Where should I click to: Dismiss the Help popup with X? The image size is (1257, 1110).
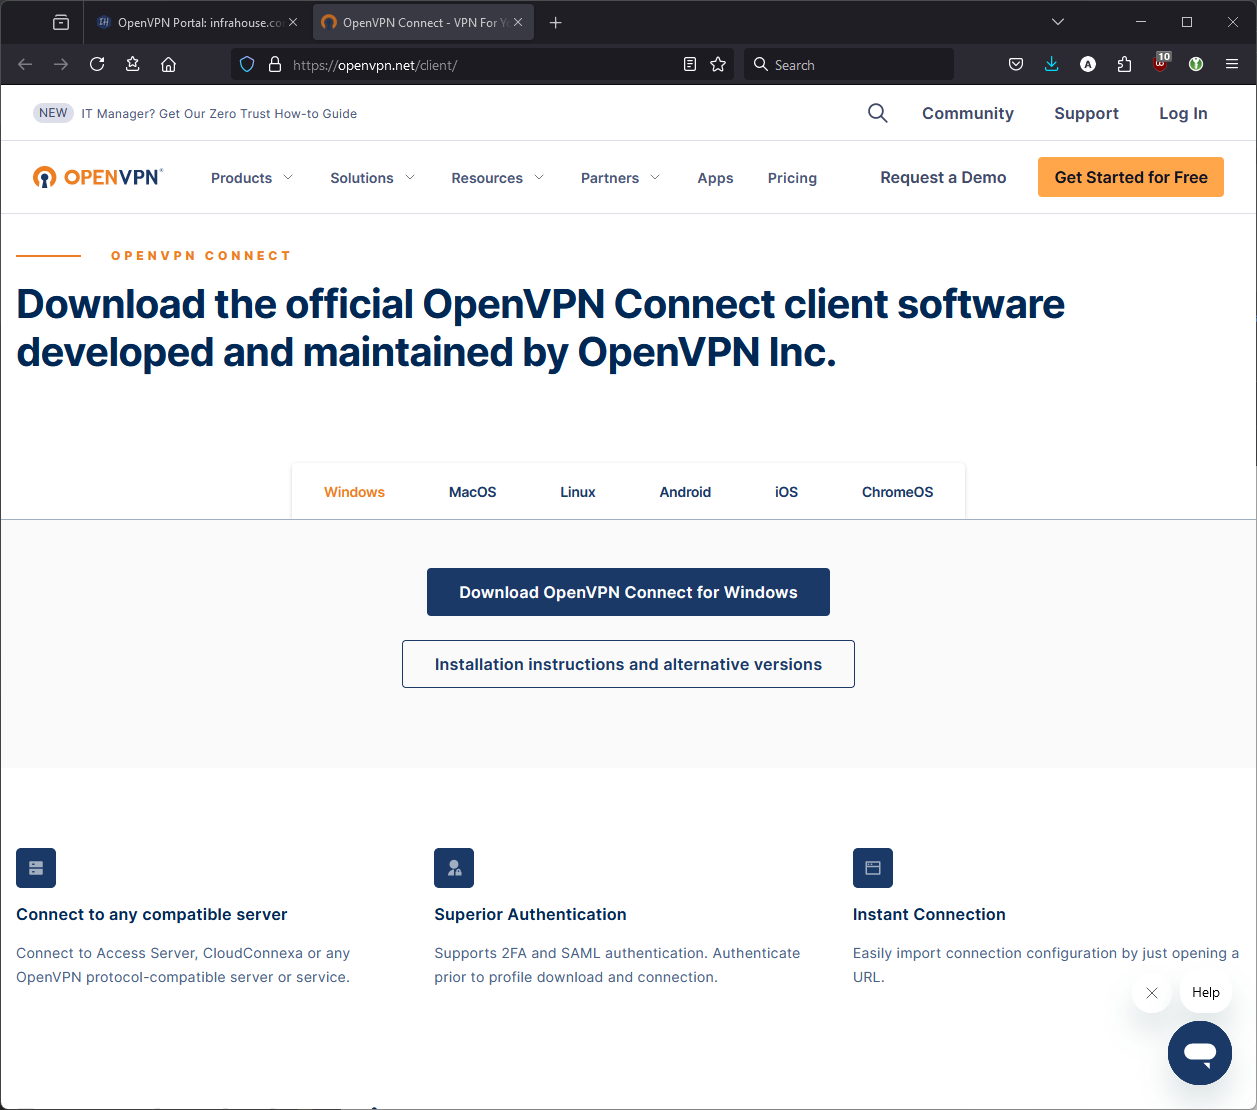(1152, 993)
